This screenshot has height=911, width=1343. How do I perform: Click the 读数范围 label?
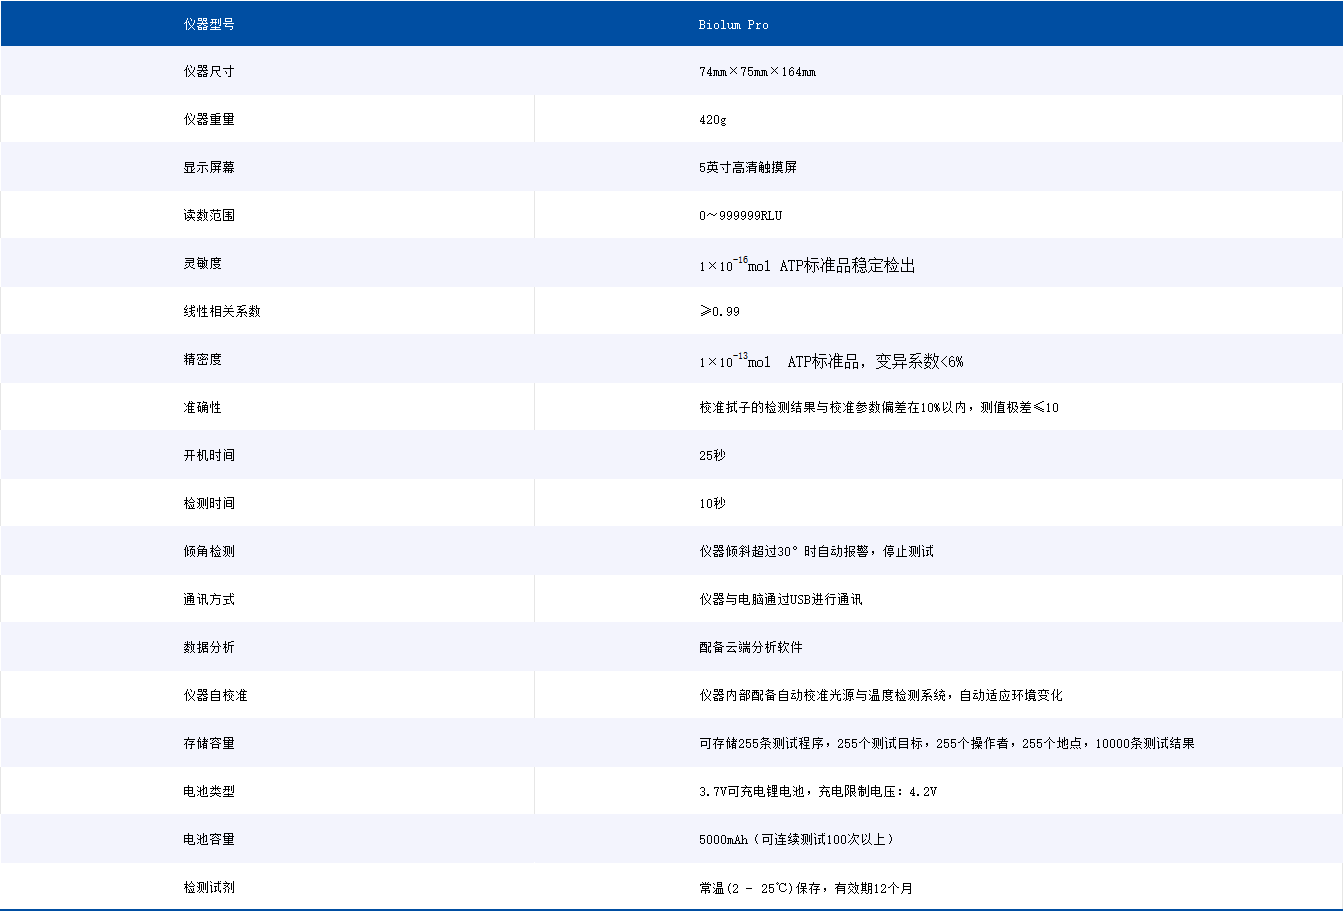[207, 214]
